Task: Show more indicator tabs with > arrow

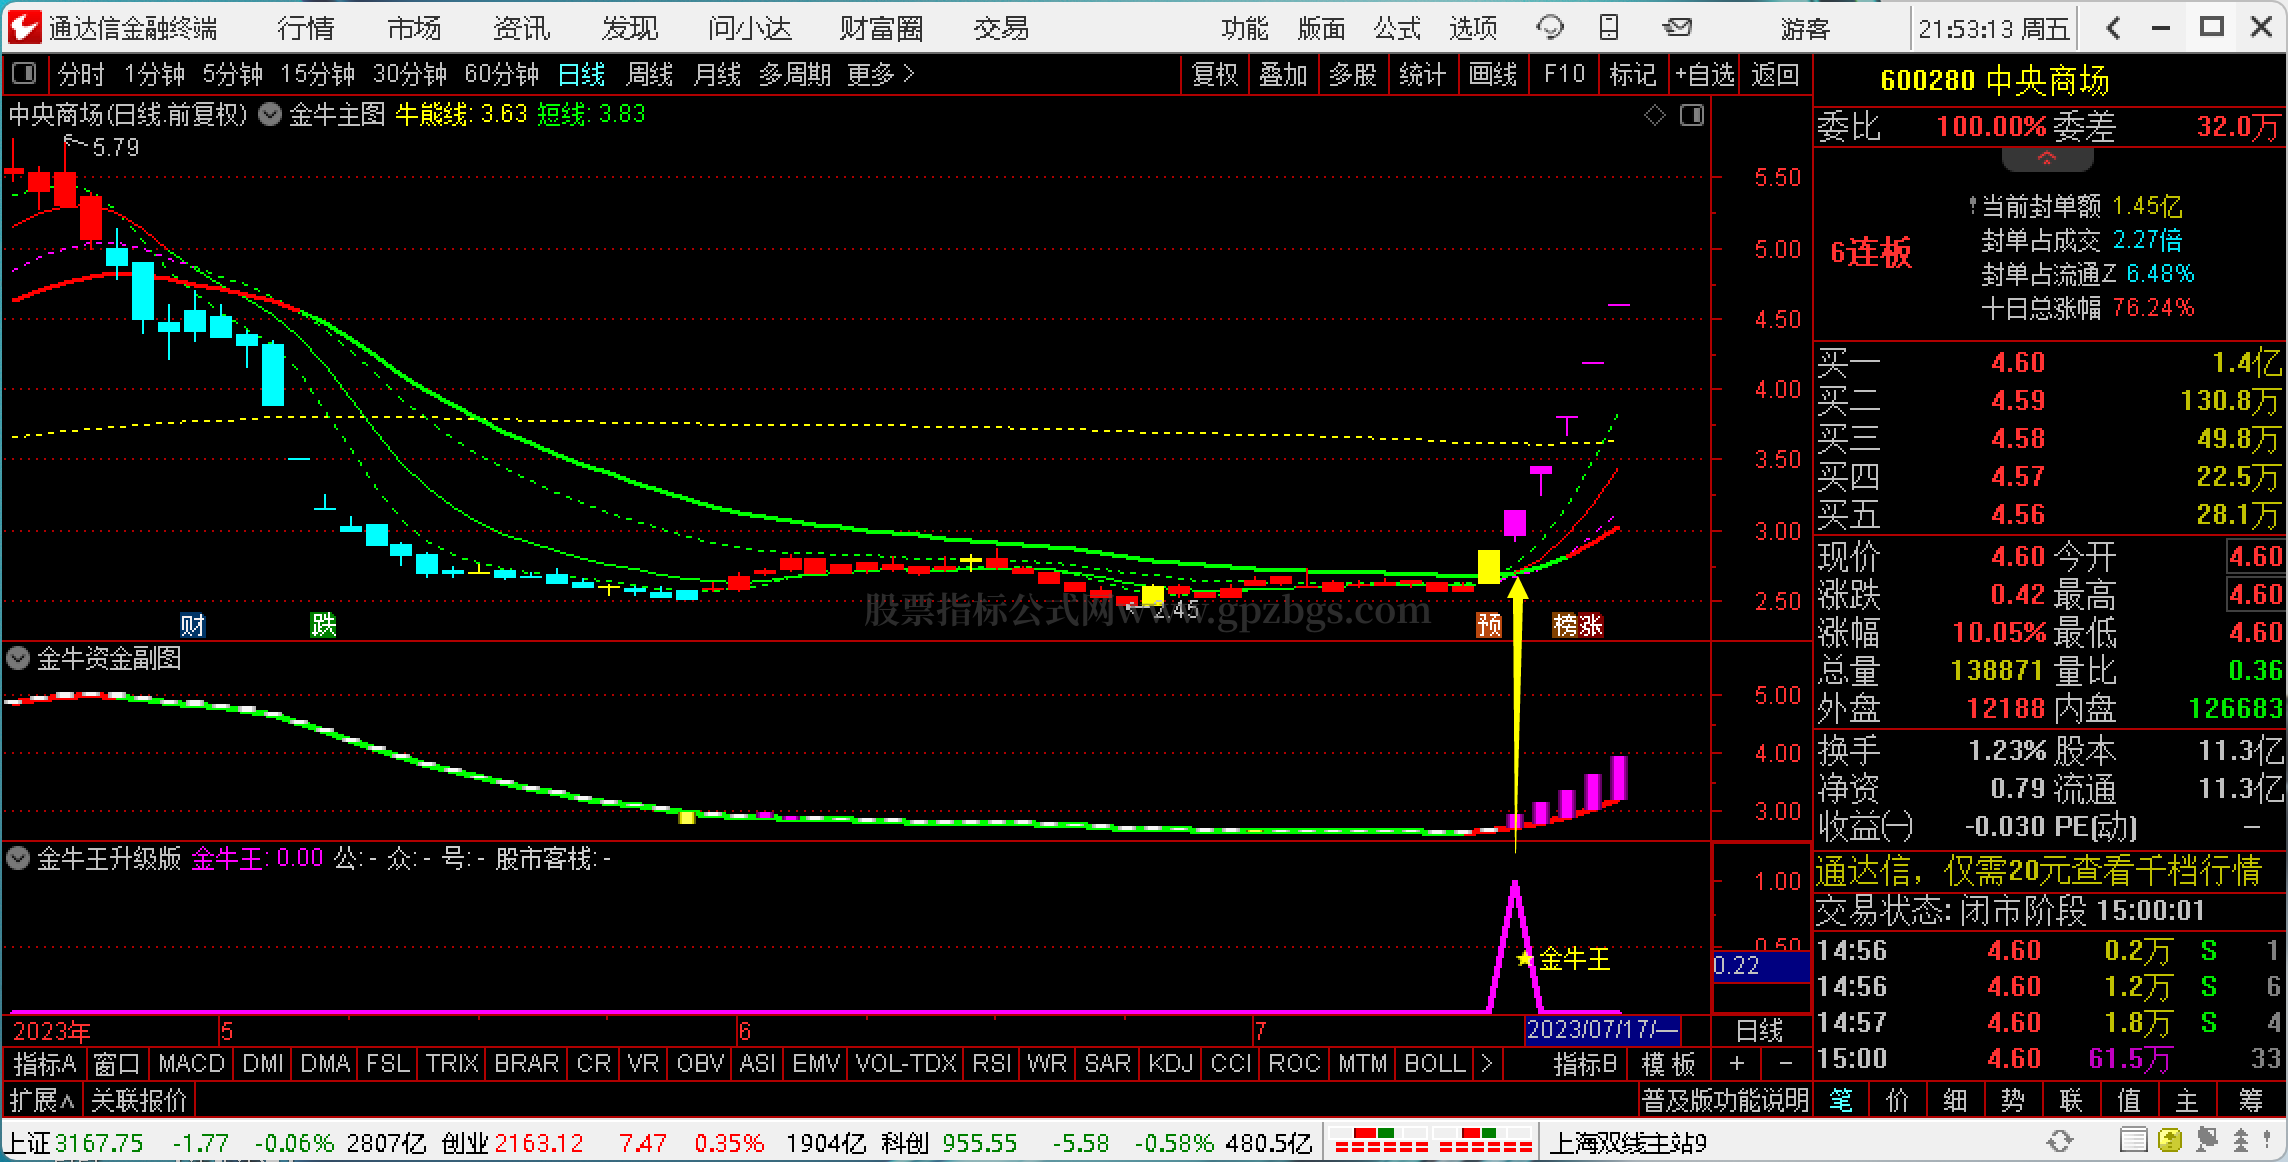Action: (x=1486, y=1063)
